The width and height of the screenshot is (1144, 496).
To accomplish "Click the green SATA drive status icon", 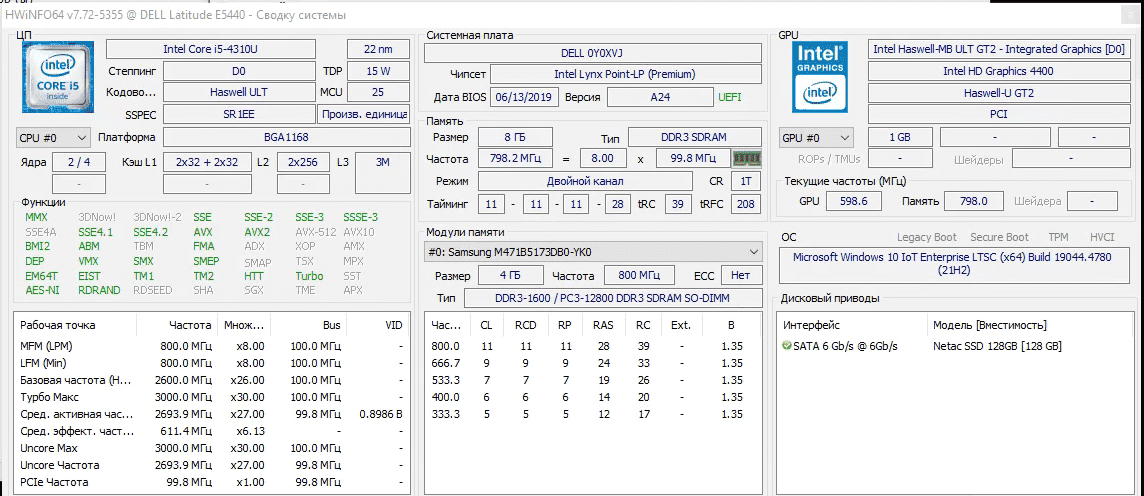I will pyautogui.click(x=788, y=346).
